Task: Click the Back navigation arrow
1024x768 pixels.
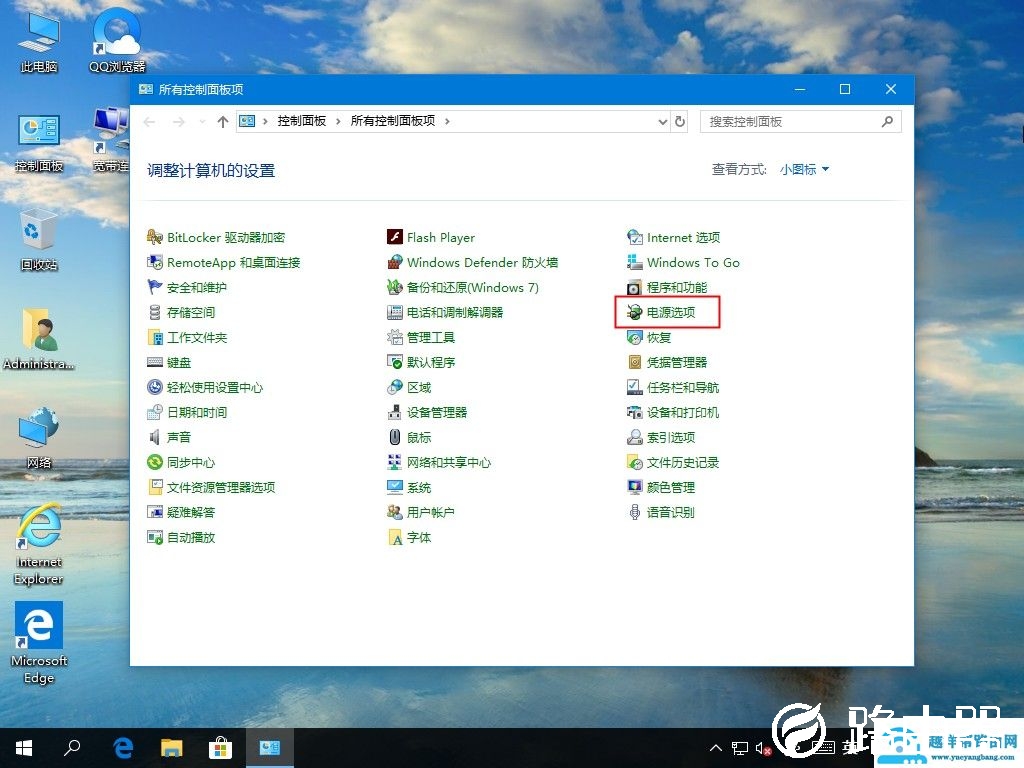Action: point(150,121)
